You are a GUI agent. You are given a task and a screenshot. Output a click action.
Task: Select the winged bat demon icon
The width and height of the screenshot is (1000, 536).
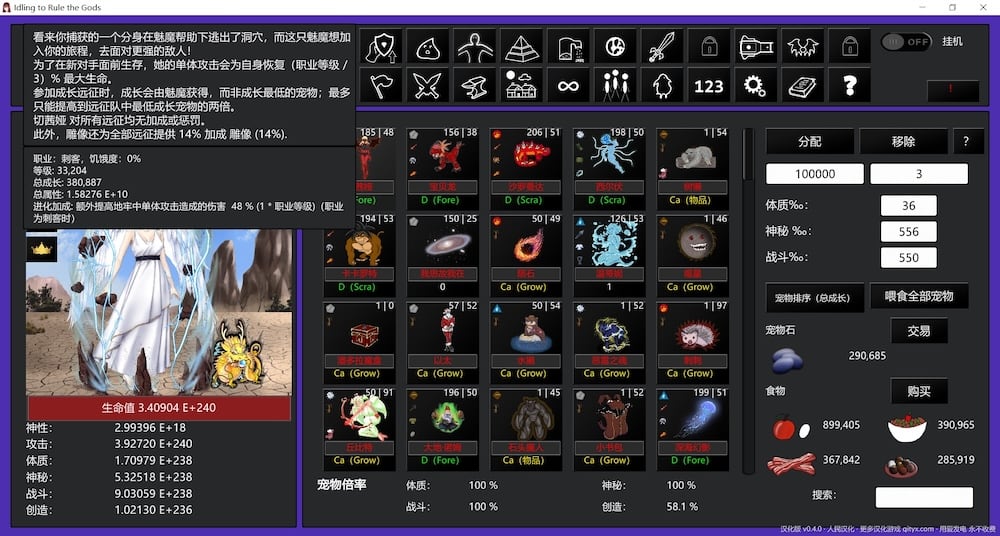(803, 46)
